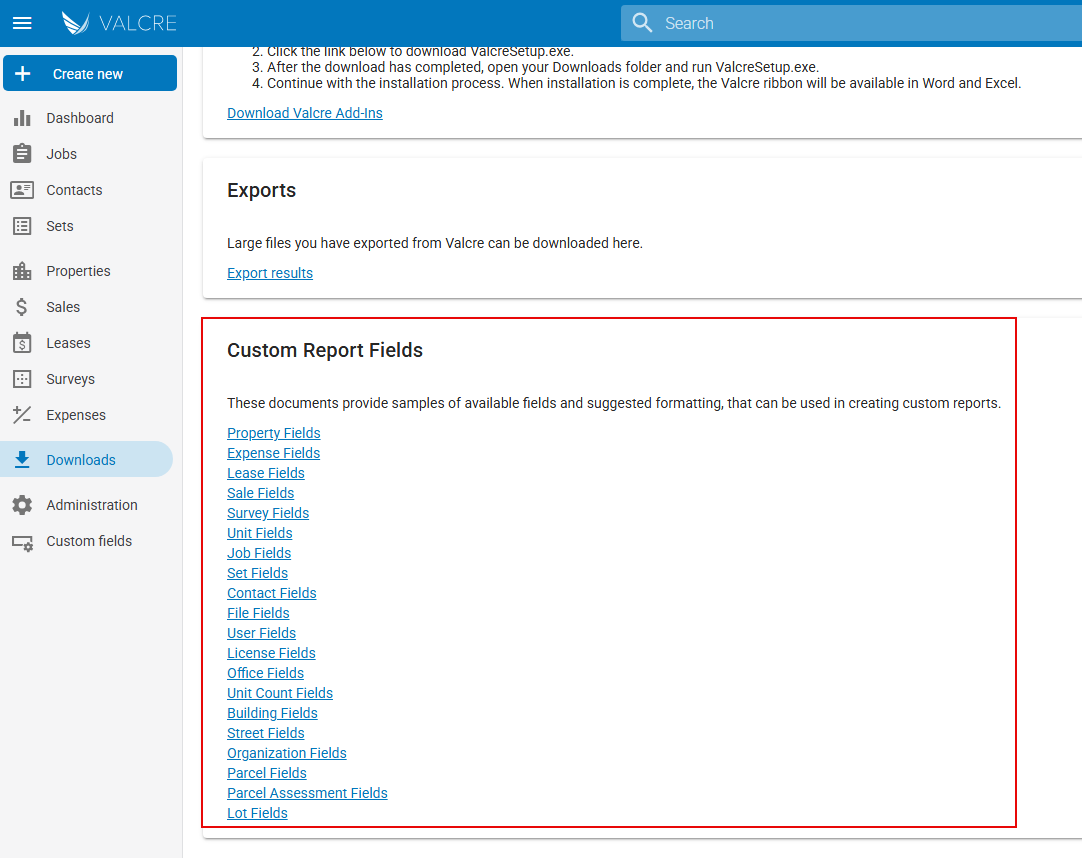Image resolution: width=1082 pixels, height=858 pixels.
Task: Click the plus icon in Create new
Action: (x=22, y=73)
